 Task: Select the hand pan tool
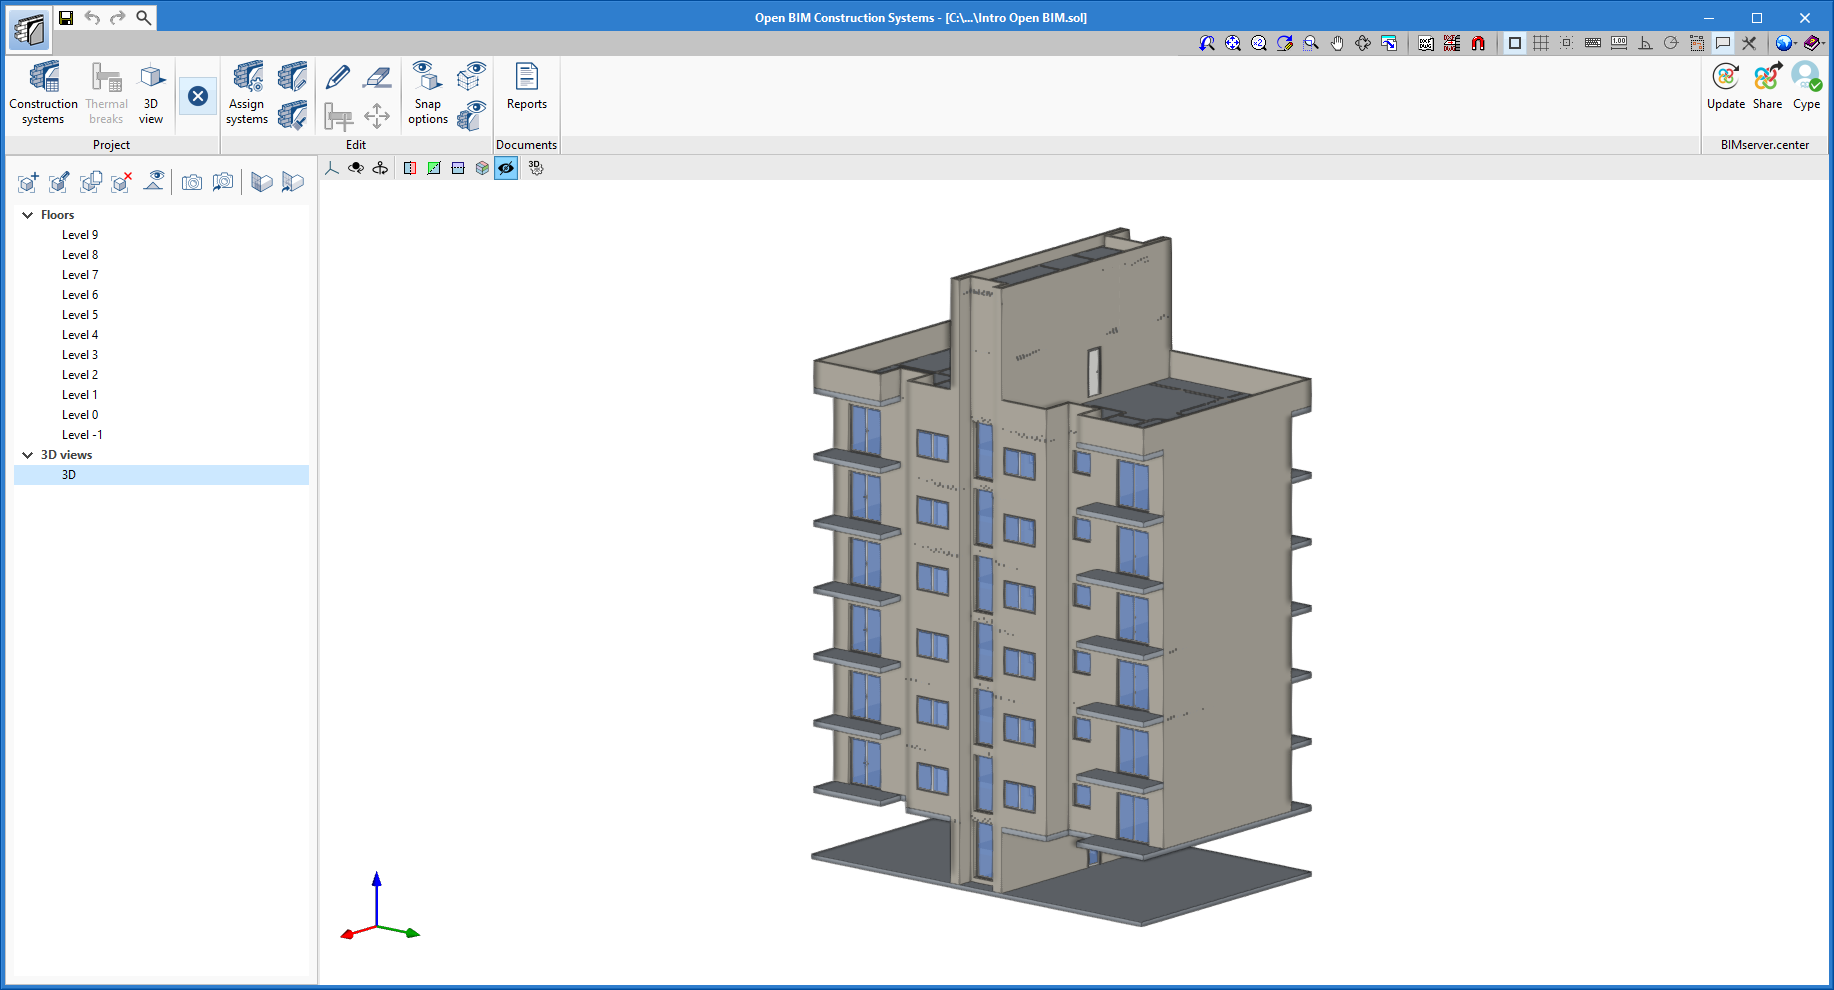1337,43
